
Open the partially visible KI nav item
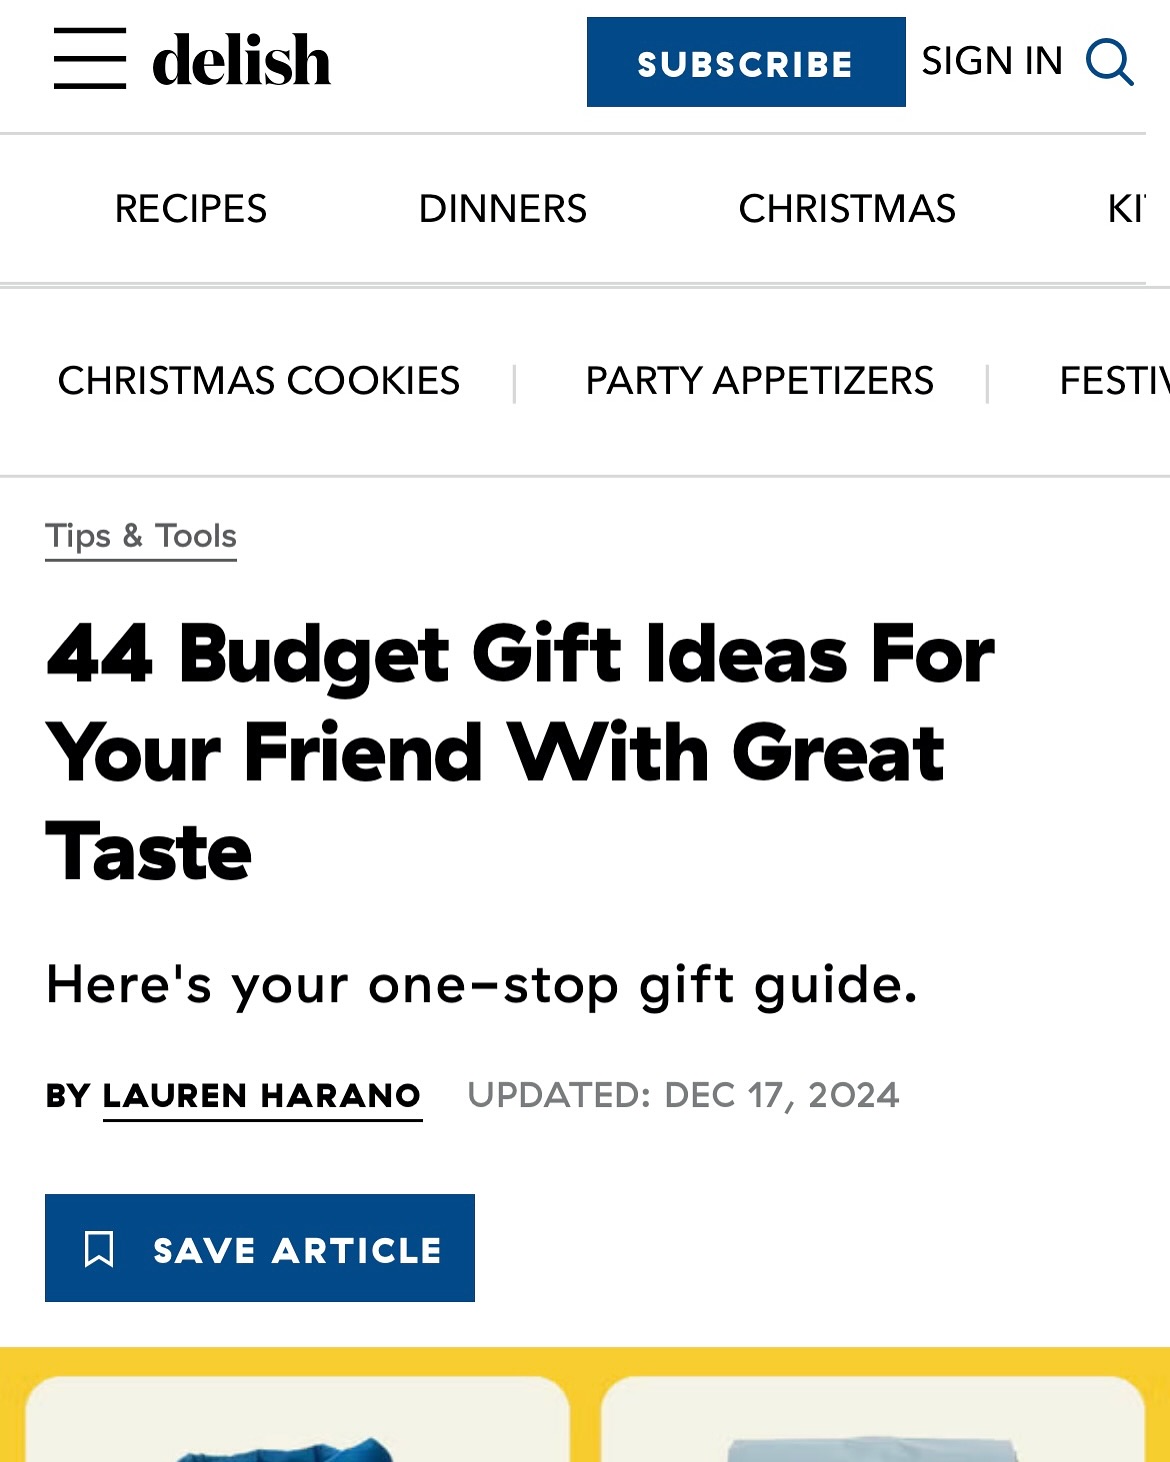pyautogui.click(x=1126, y=208)
